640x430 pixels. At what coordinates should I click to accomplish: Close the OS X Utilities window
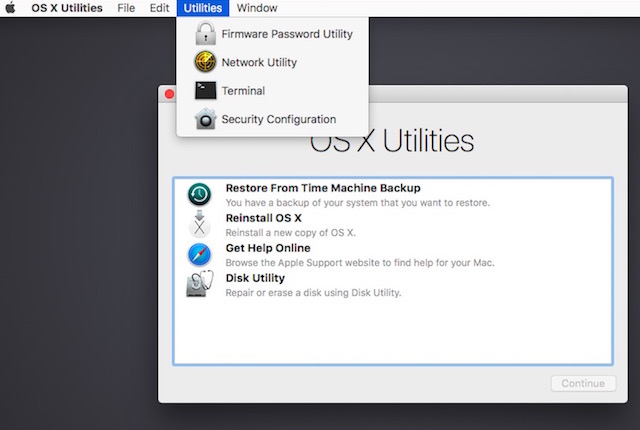click(x=169, y=94)
